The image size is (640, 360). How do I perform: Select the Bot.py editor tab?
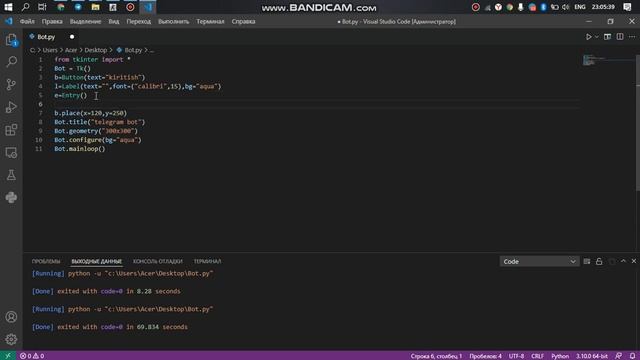coord(51,37)
